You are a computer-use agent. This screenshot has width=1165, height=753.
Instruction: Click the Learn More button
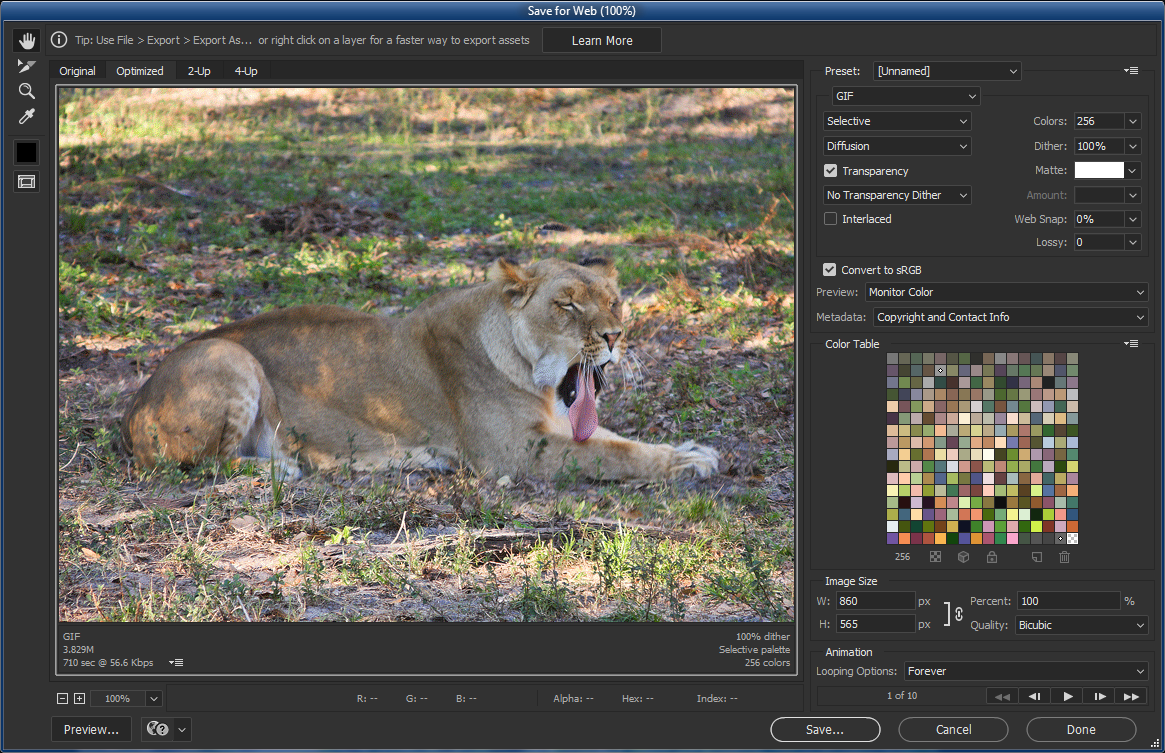pyautogui.click(x=601, y=40)
